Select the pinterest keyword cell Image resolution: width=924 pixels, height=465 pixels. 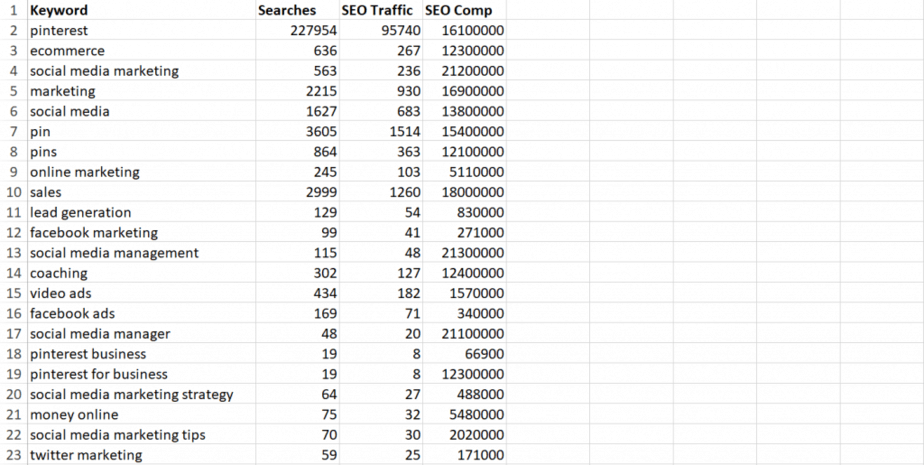(x=59, y=31)
